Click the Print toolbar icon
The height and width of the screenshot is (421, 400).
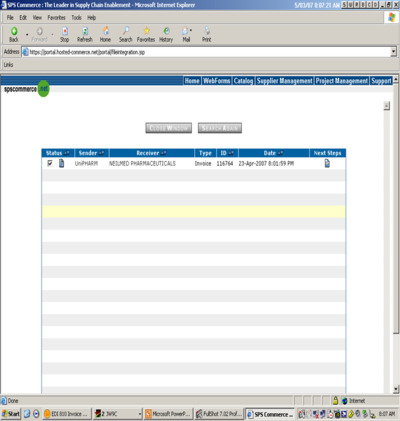pyautogui.click(x=207, y=31)
